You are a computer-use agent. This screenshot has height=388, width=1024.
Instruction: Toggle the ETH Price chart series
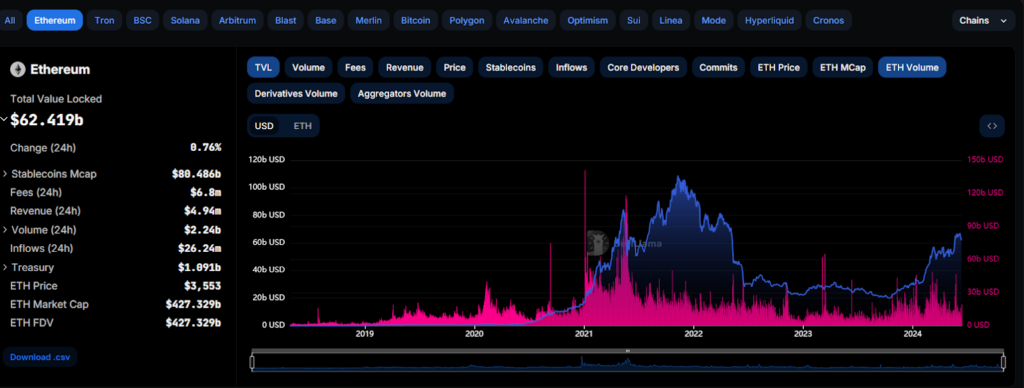(x=778, y=67)
